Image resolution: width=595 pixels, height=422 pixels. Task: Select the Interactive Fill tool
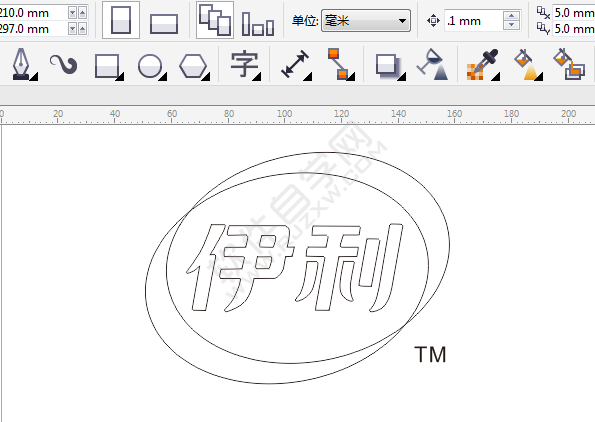coord(527,65)
